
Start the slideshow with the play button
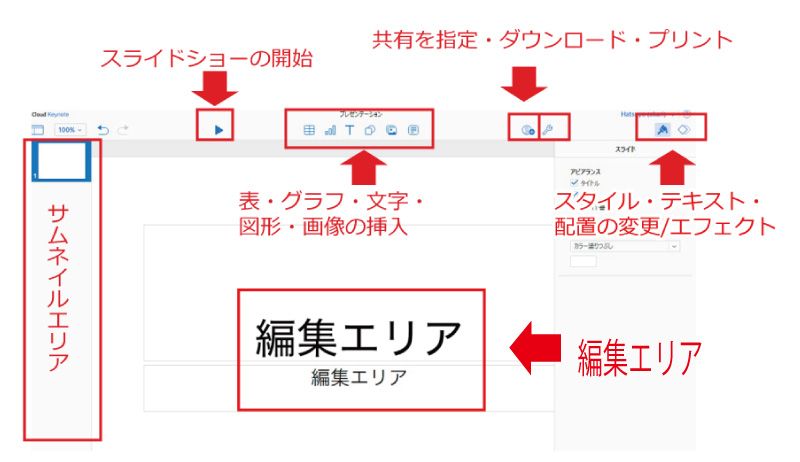[218, 130]
